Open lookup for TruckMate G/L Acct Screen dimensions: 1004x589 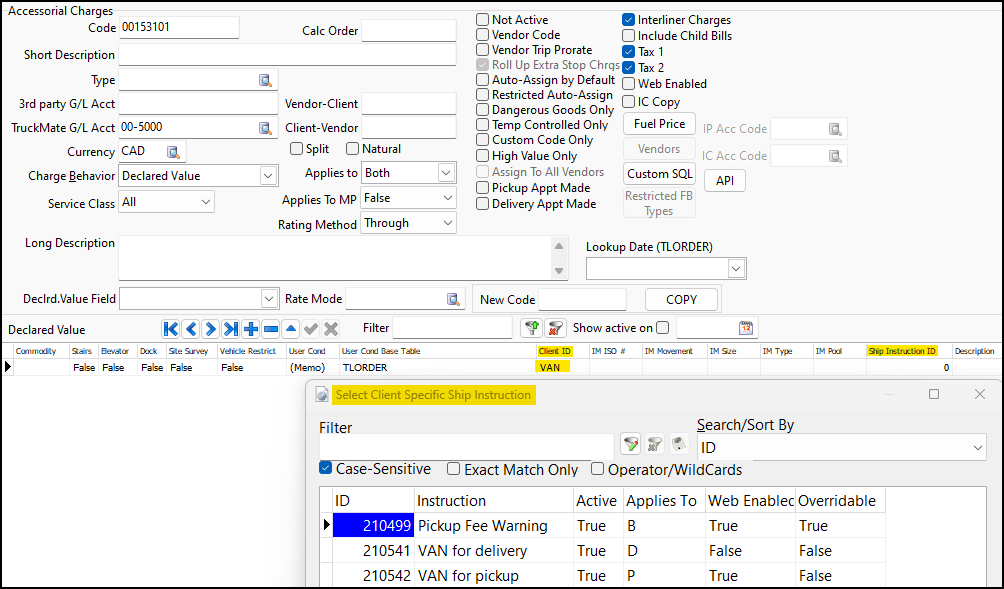pos(265,128)
